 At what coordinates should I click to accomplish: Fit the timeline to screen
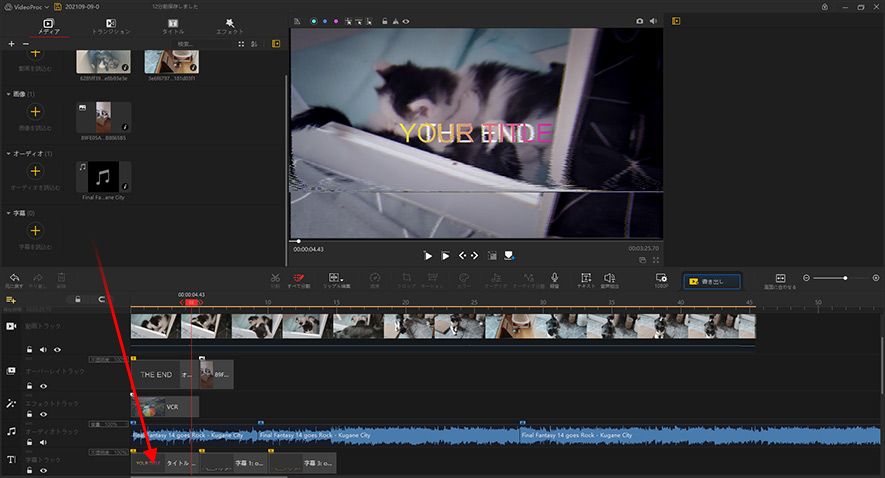(780, 280)
